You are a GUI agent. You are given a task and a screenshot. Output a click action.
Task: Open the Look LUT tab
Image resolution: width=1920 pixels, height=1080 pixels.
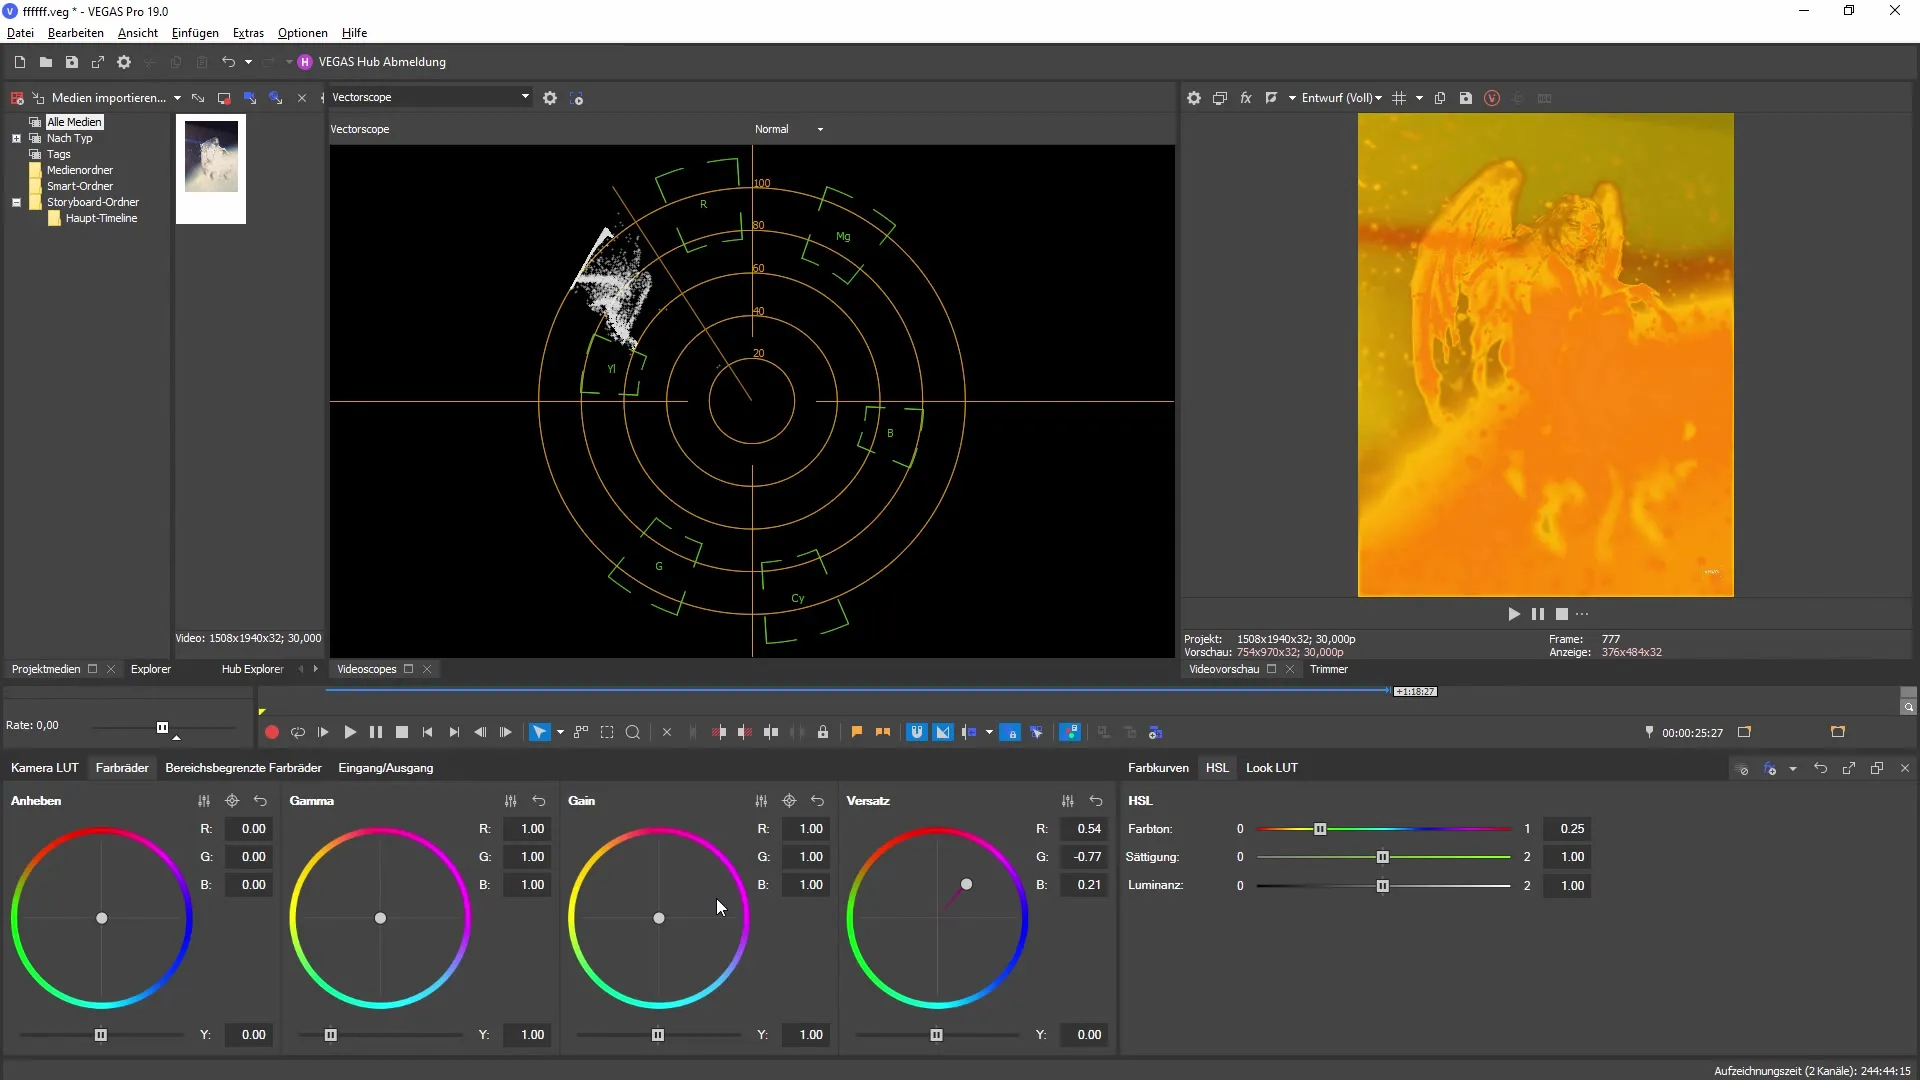pos(1272,768)
